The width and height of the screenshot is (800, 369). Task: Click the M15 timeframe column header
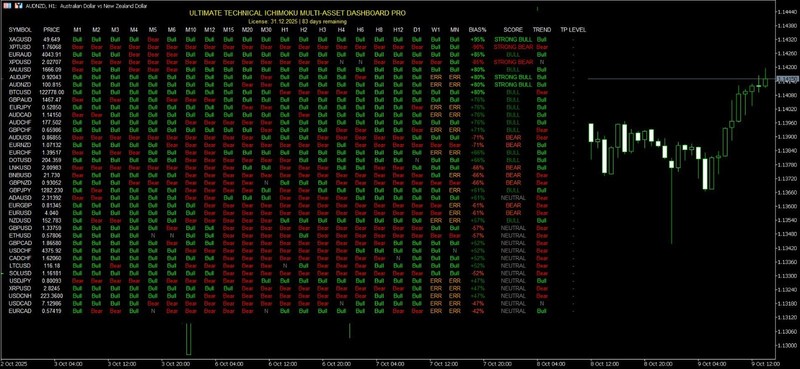(228, 30)
